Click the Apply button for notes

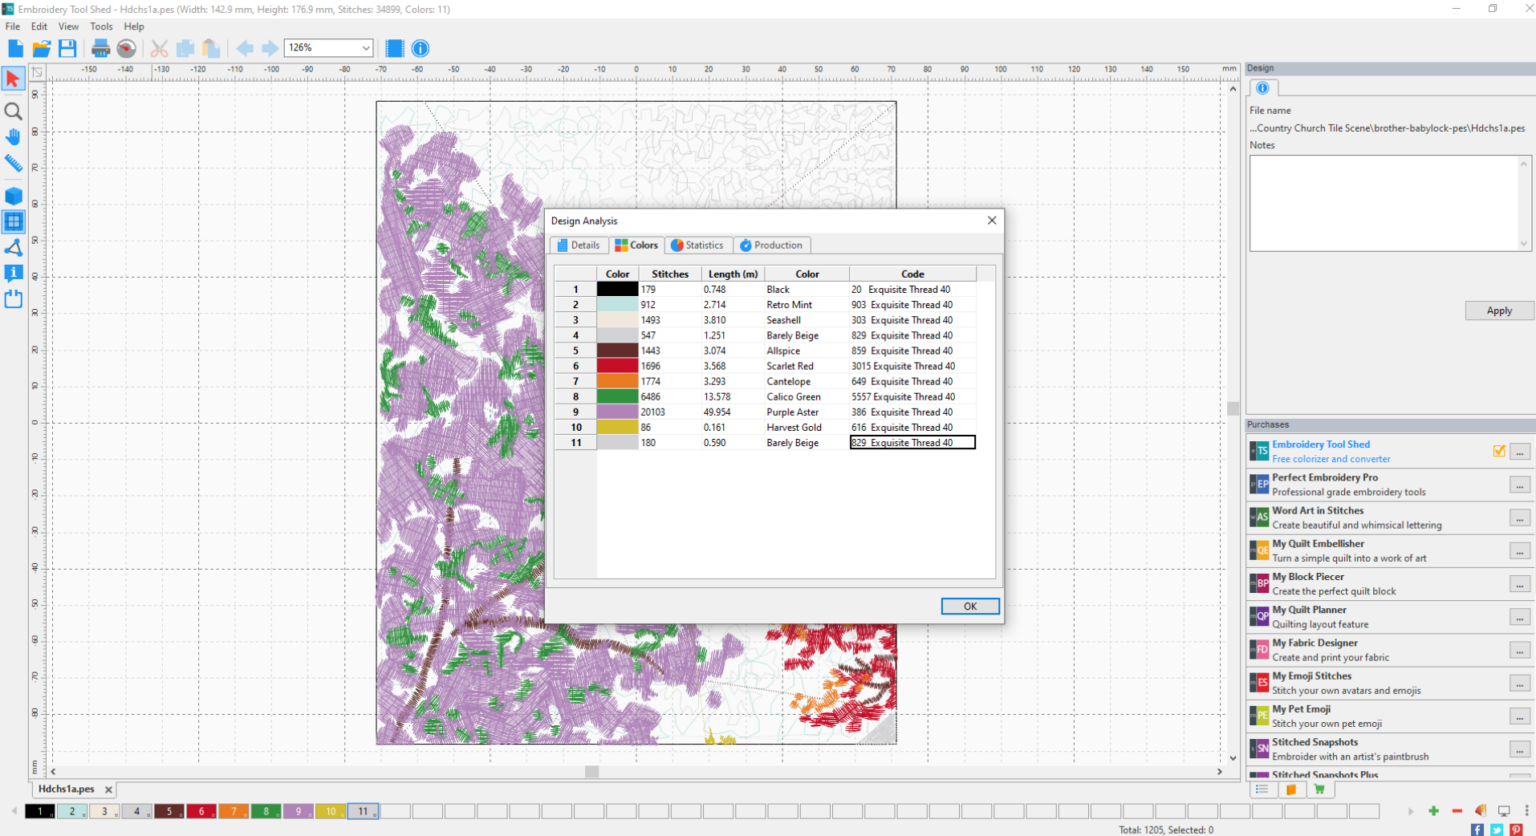click(1498, 311)
